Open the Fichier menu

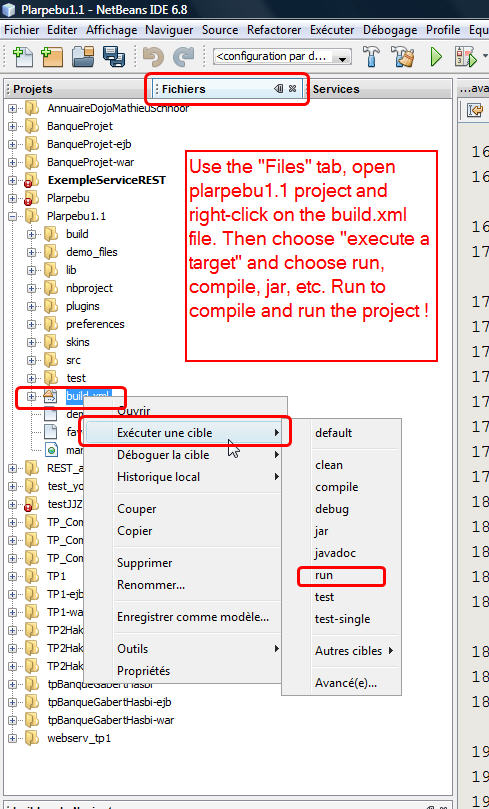click(22, 30)
